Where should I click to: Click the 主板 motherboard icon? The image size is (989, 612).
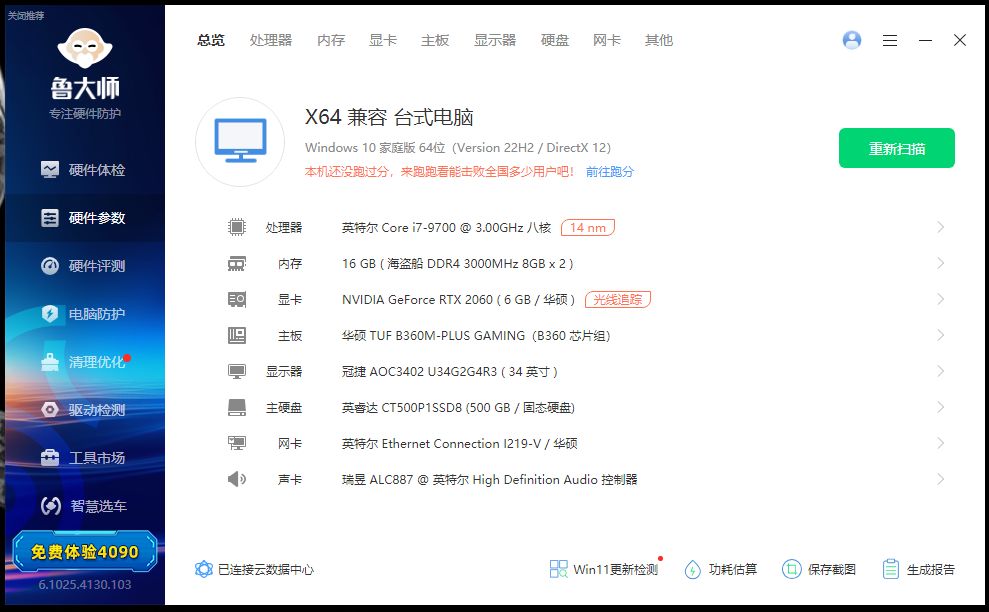click(x=237, y=335)
